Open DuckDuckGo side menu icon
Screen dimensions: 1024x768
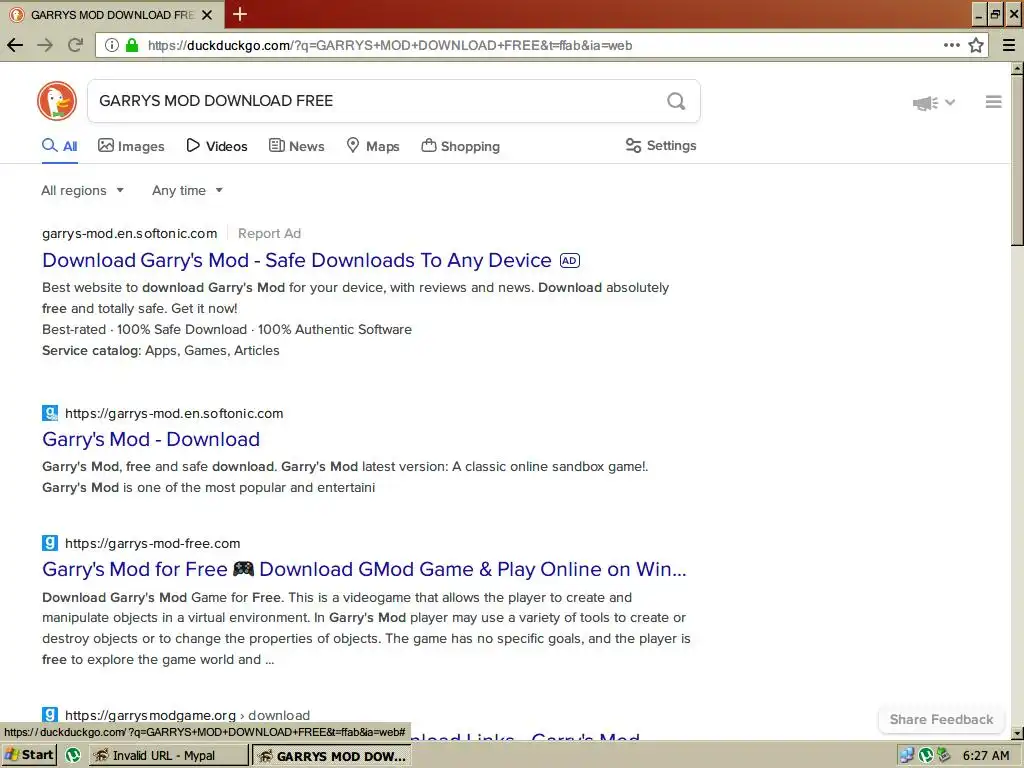pos(993,102)
